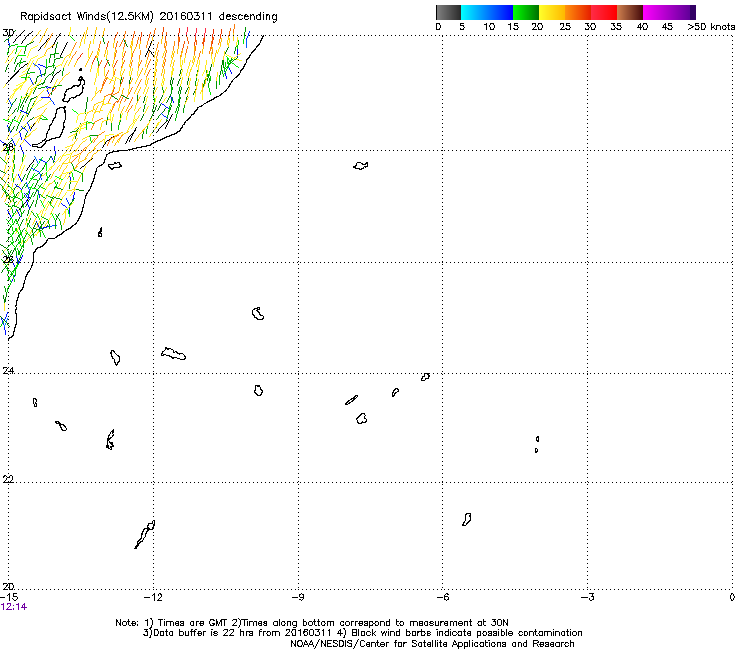
Task: Click the yellow 20-25 knots color band
Action: (x=552, y=12)
